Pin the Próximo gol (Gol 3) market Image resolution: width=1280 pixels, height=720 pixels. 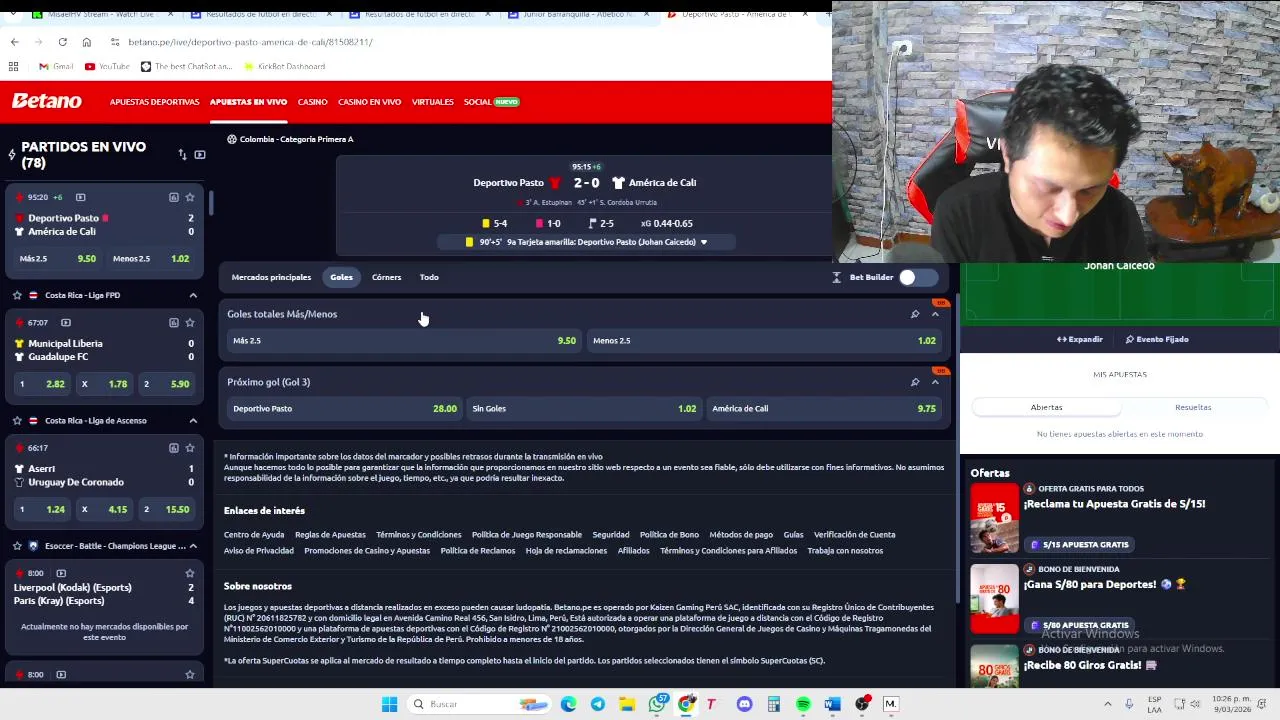coord(915,382)
